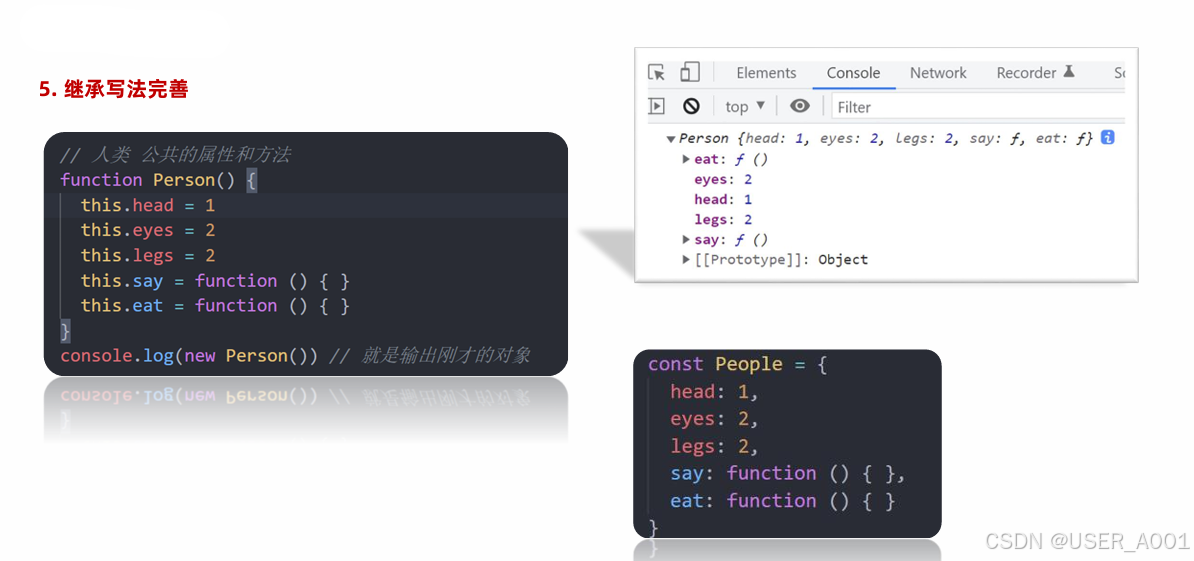Click the 'head: 1' property row
The height and width of the screenshot is (561, 1194).
723,199
